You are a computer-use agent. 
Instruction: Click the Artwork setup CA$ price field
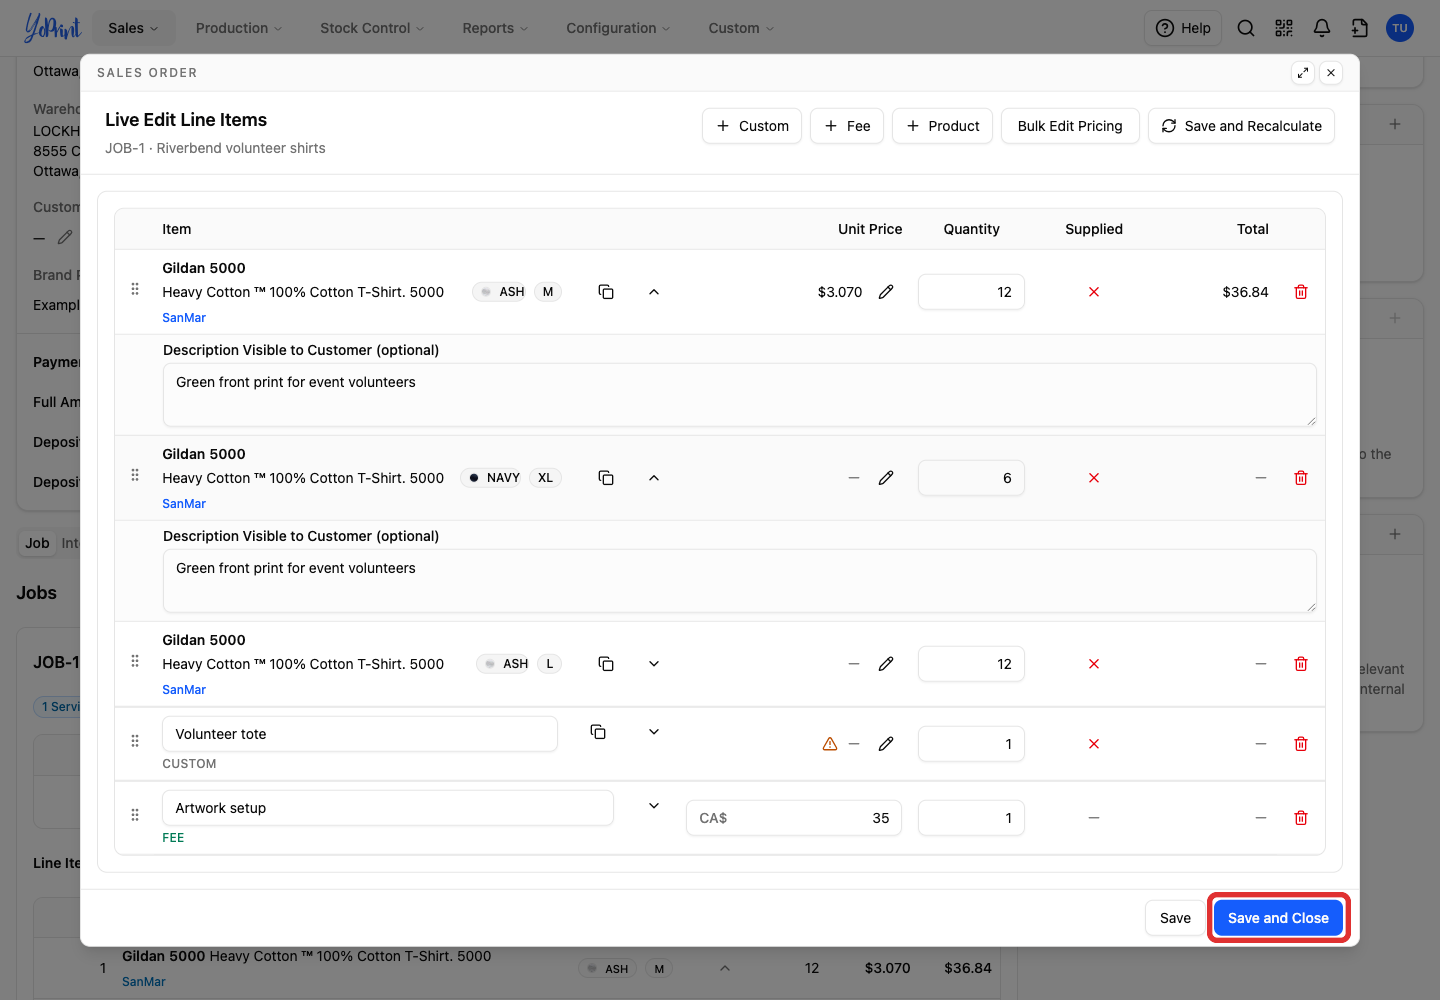(x=794, y=818)
